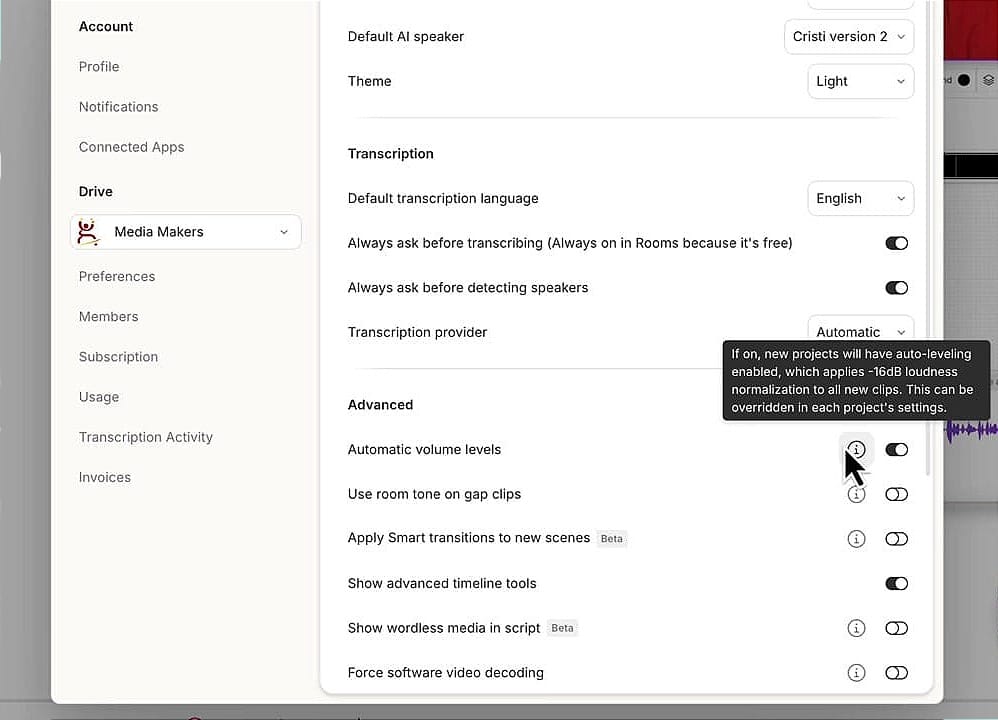Switch to the Members section in sidebar

click(x=108, y=316)
